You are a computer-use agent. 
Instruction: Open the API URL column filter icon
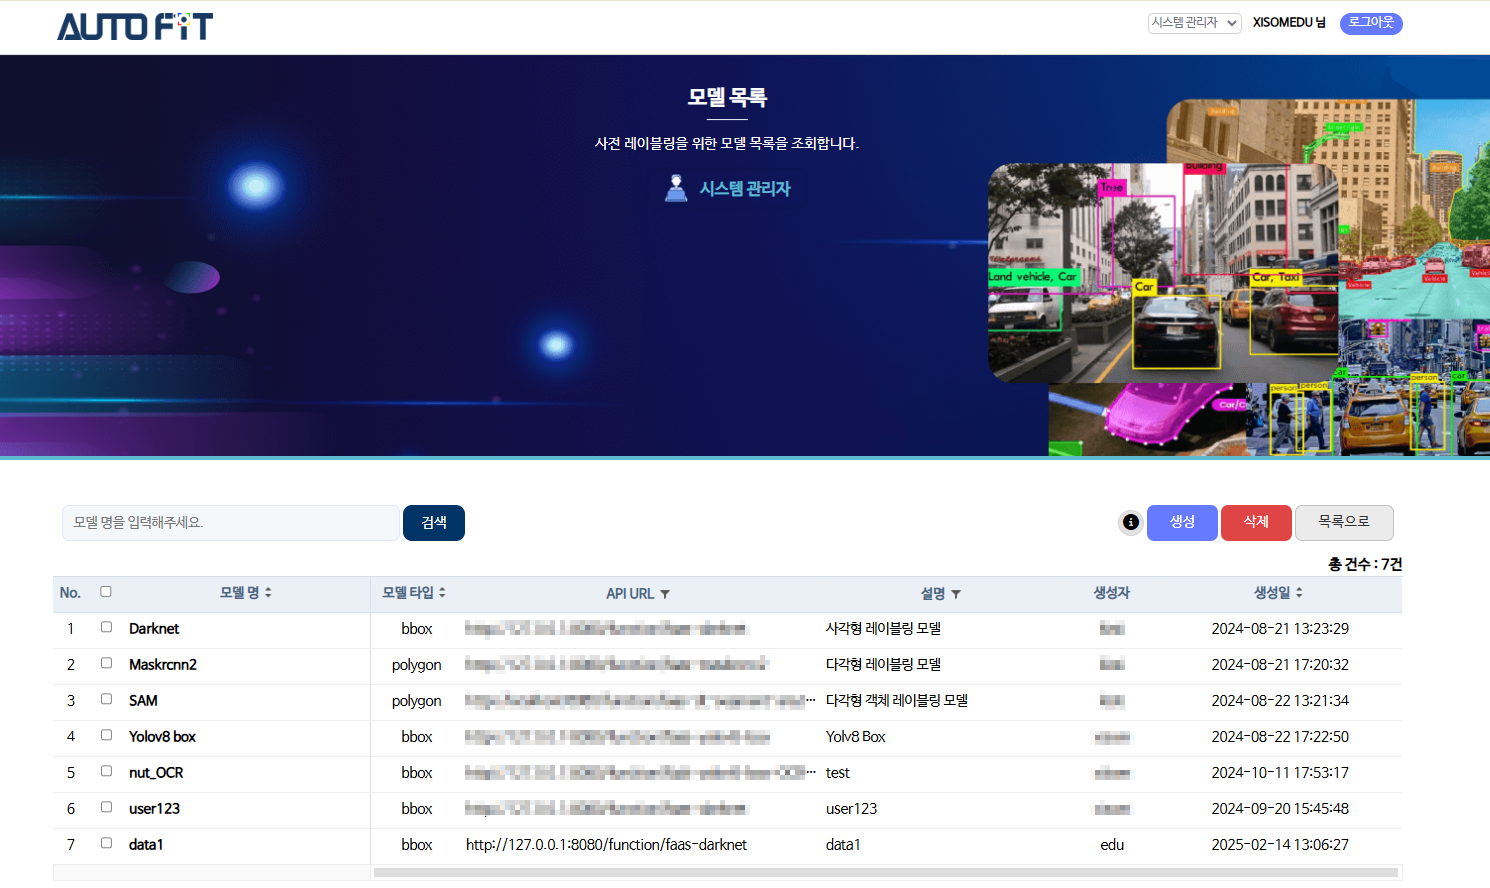click(x=665, y=594)
